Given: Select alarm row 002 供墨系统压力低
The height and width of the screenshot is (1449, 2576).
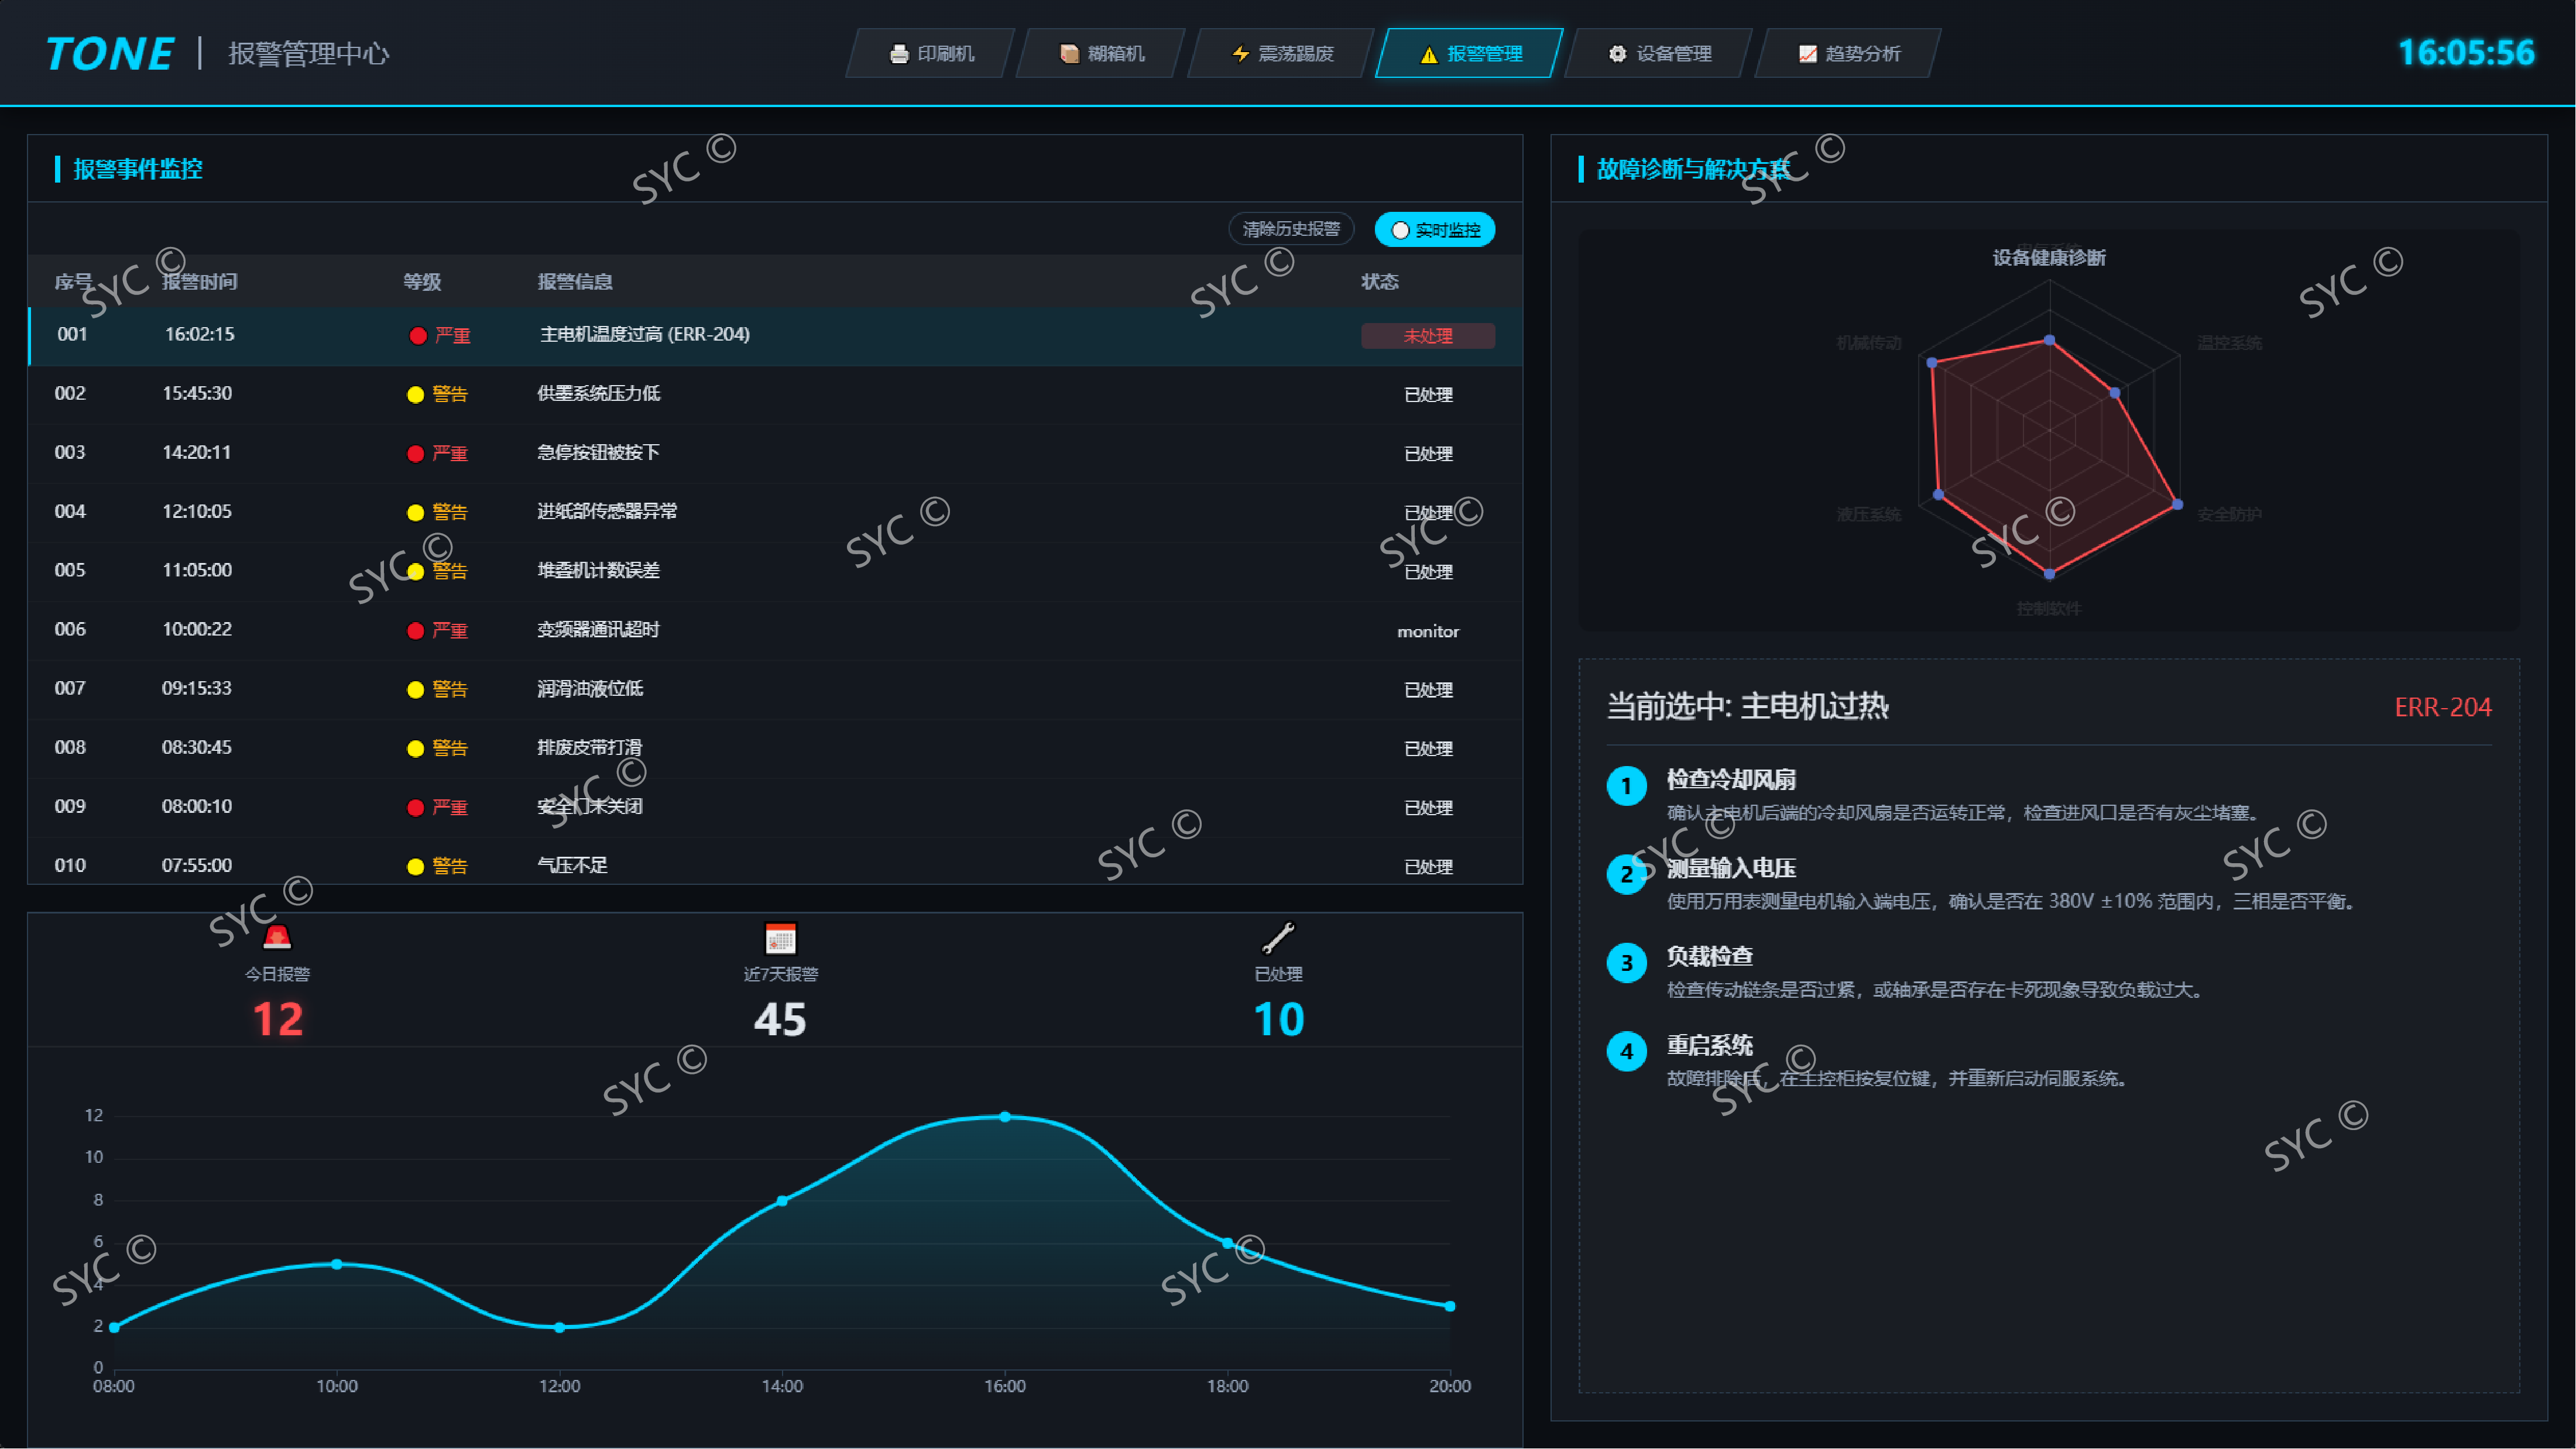Looking at the screenshot, I should click(597, 394).
